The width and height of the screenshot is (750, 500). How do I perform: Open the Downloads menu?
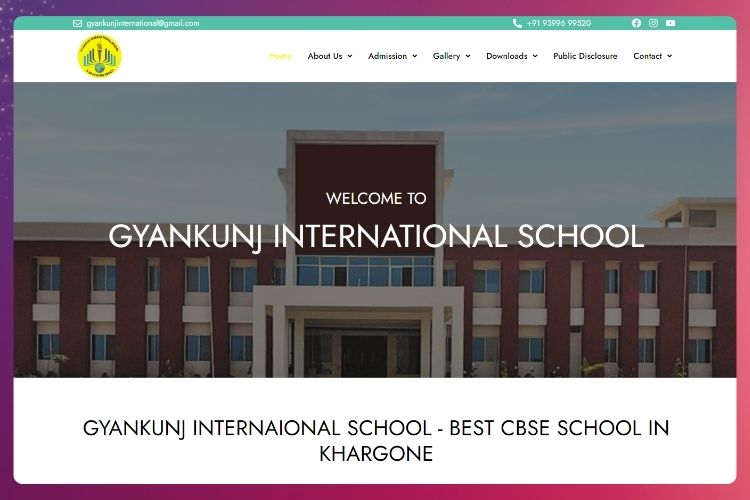click(x=507, y=56)
